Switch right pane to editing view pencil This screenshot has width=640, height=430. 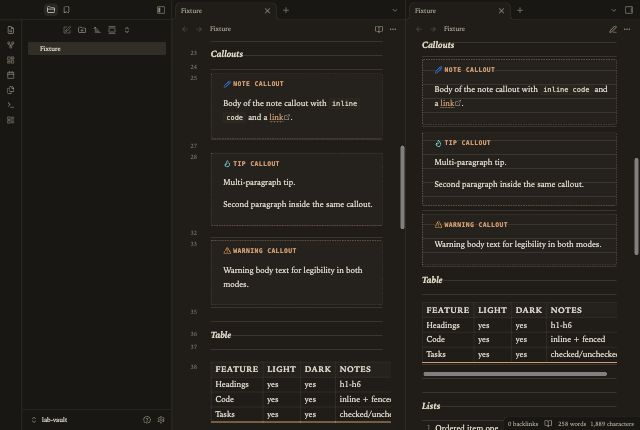coord(613,29)
